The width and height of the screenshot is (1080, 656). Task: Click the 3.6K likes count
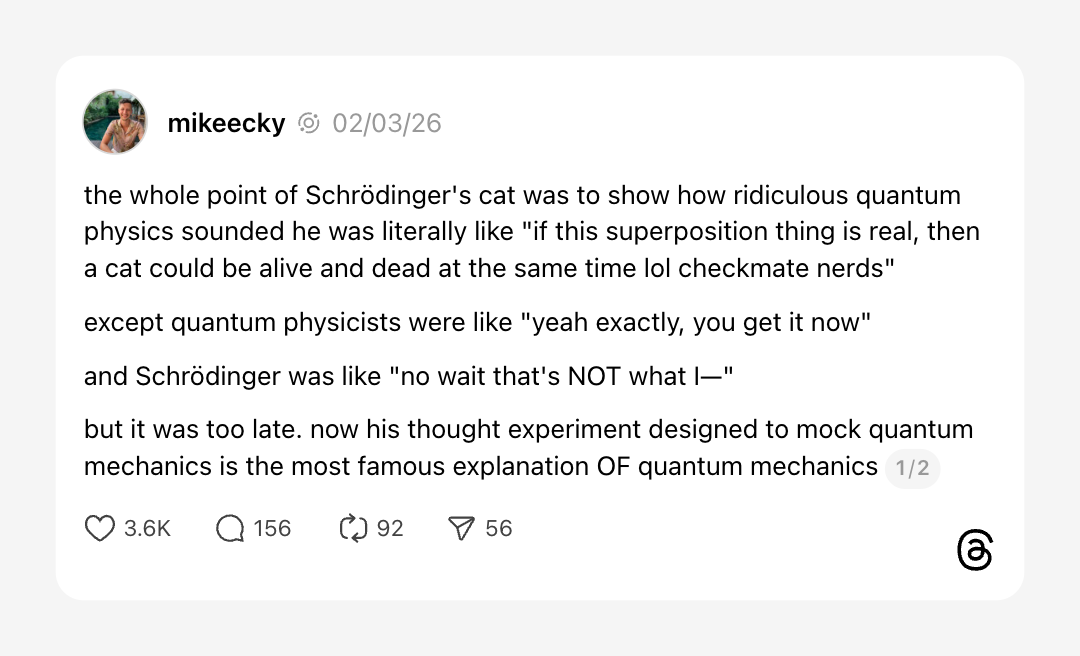pos(148,528)
